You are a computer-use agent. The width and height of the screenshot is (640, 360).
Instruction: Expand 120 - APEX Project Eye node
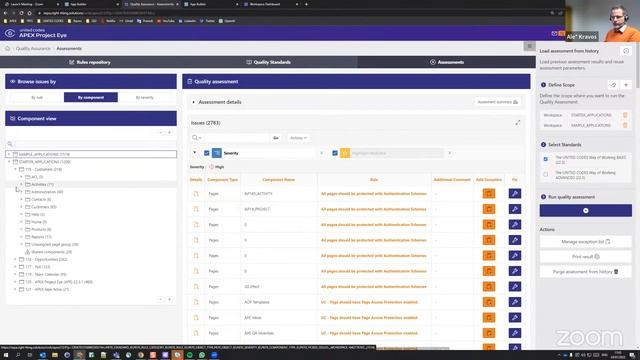(x=15, y=282)
